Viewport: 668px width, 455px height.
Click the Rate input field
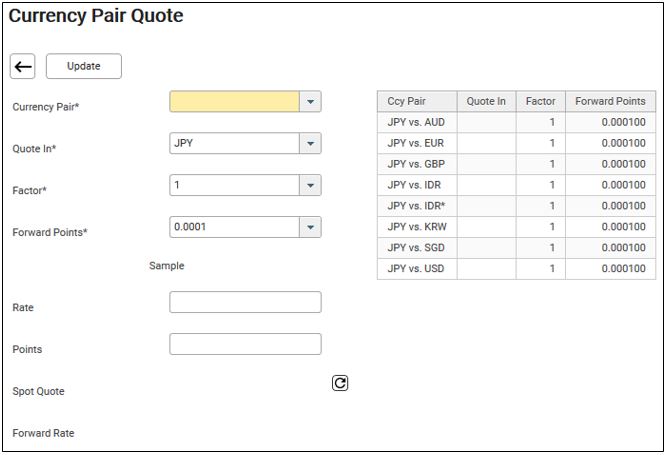click(x=245, y=302)
